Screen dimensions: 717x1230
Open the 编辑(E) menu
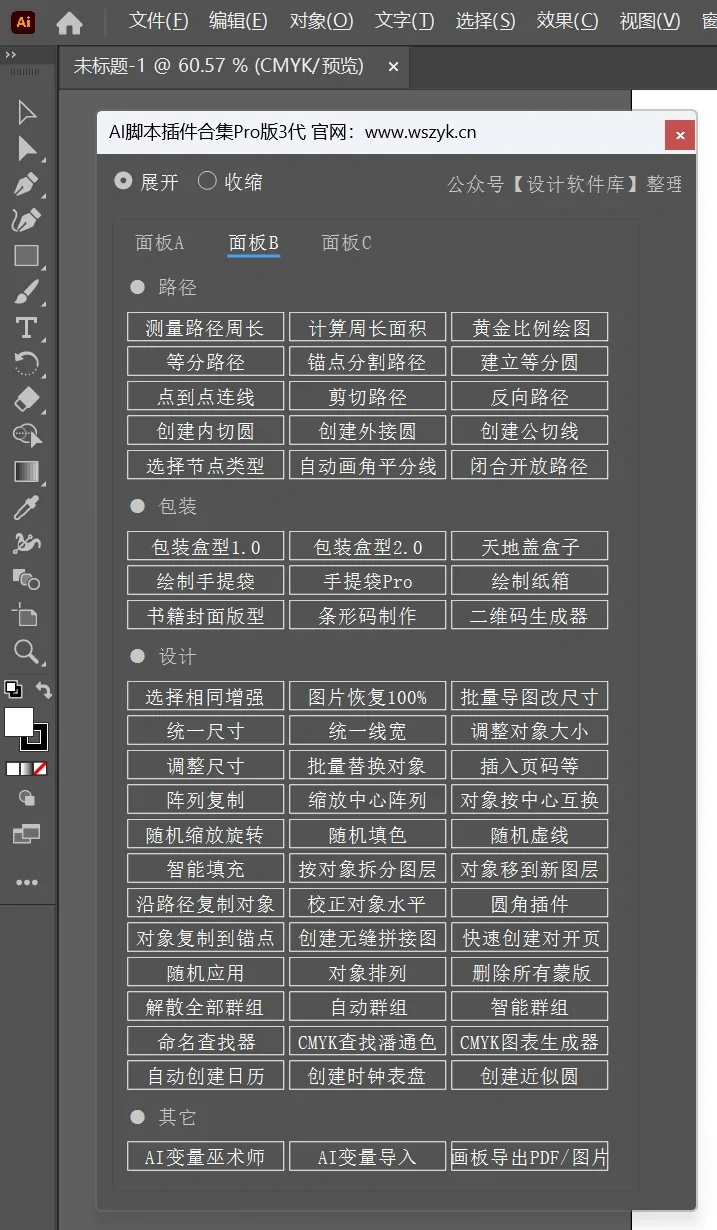click(x=238, y=21)
